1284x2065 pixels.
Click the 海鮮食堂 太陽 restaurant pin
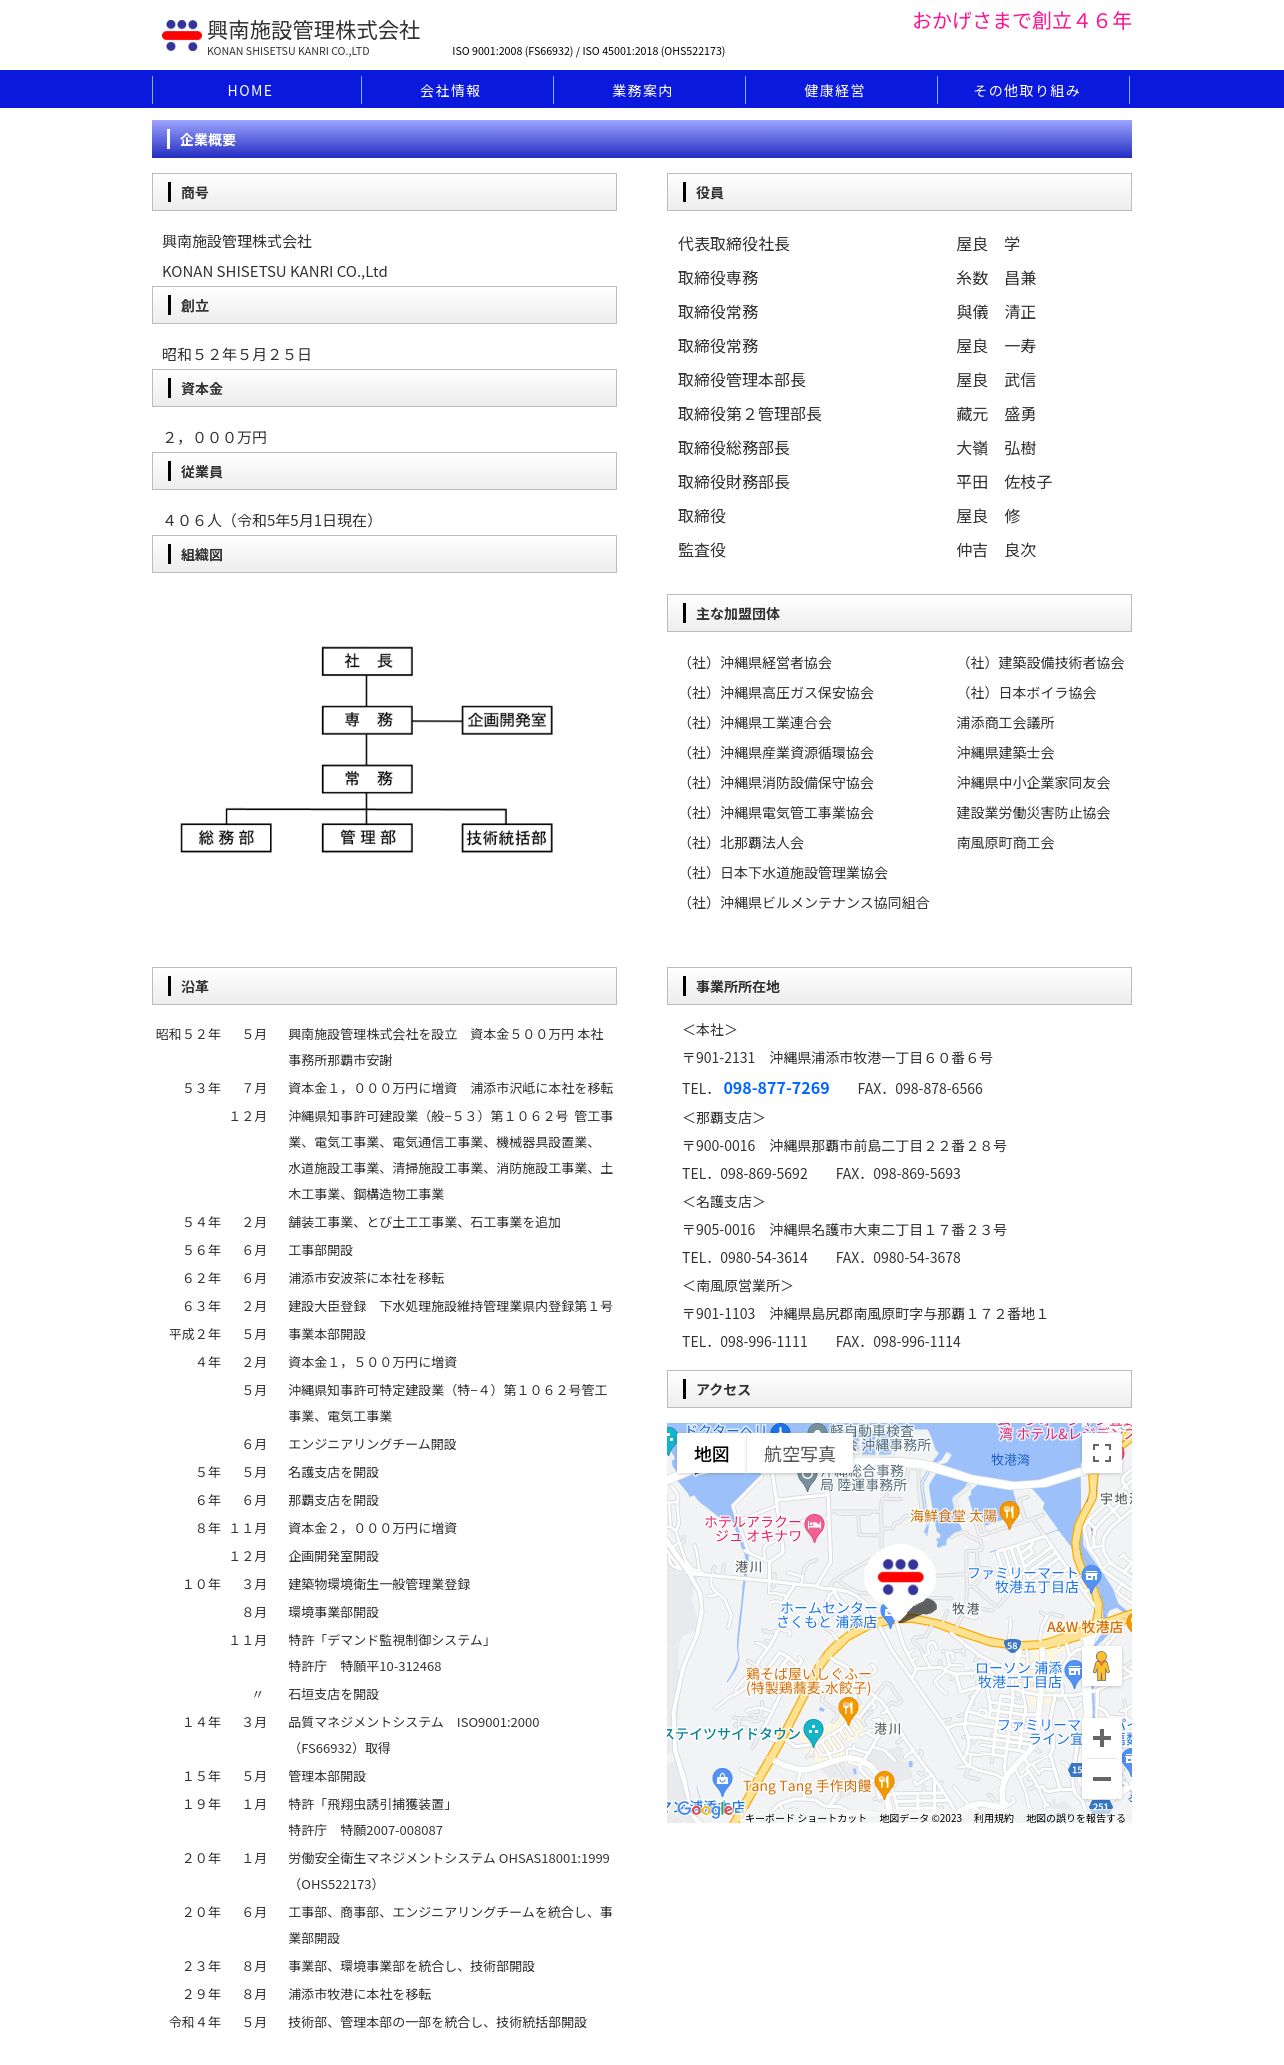pyautogui.click(x=1009, y=1514)
